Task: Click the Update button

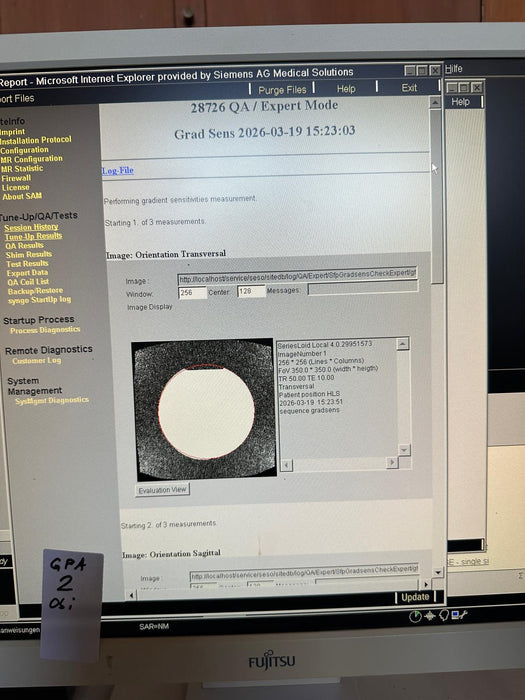Action: (415, 597)
